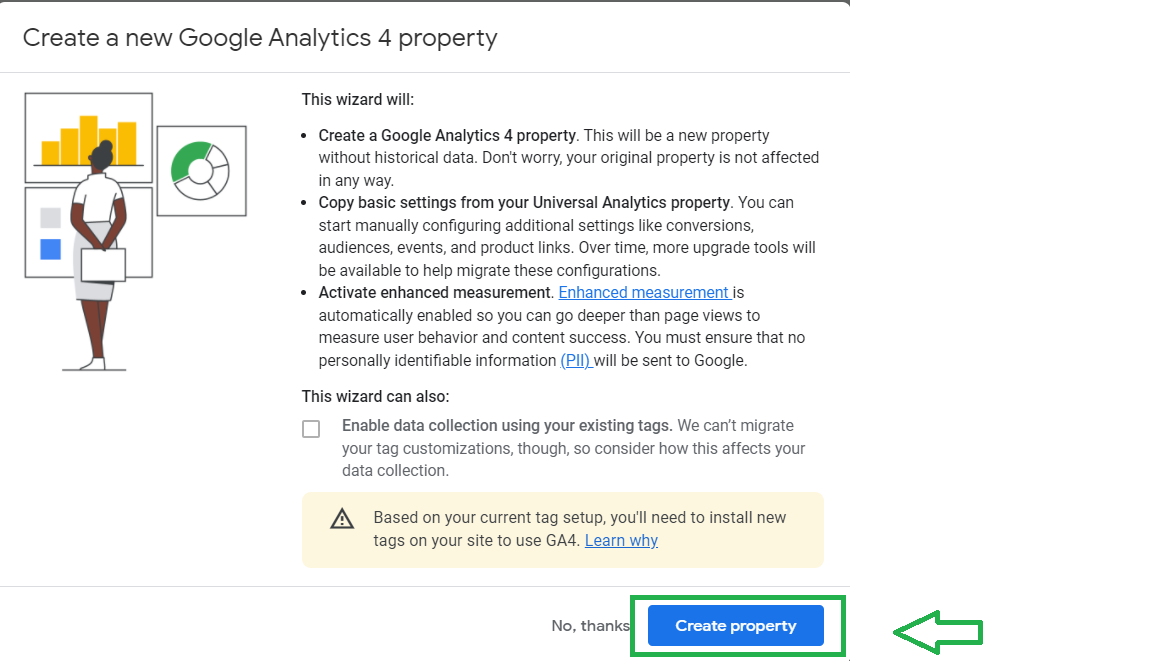Viewport: 1152px width, 661px height.
Task: Enable data collection using existing tags checkbox
Action: [311, 429]
